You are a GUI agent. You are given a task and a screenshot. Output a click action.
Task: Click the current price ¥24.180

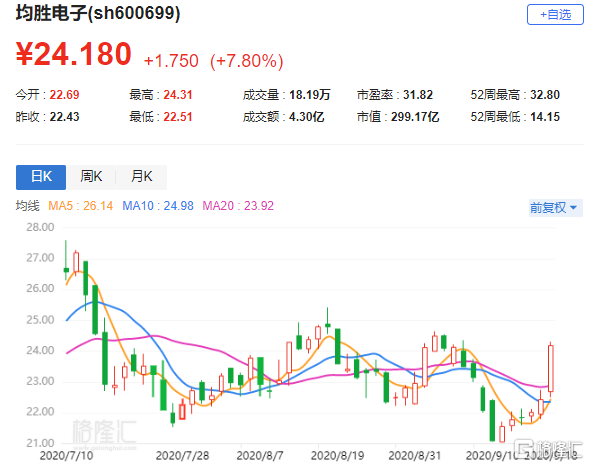tap(74, 54)
